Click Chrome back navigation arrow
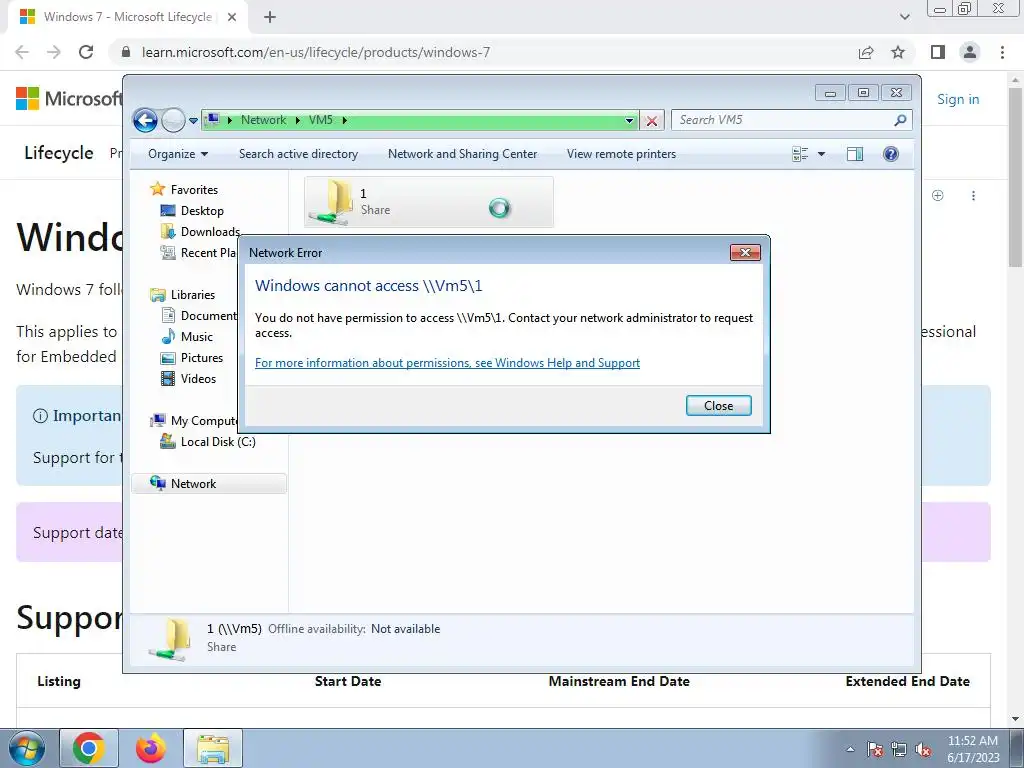The image size is (1024, 768). coord(22,52)
